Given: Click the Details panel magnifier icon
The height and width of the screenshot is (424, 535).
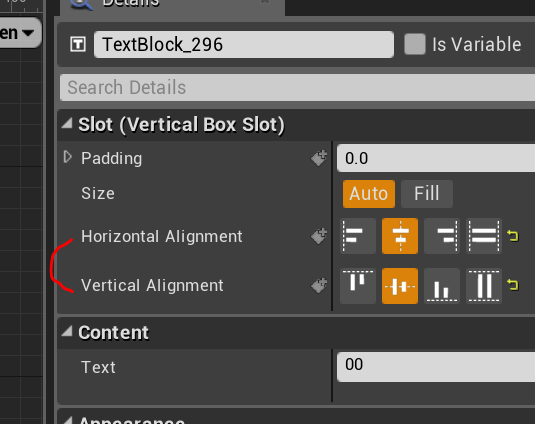Looking at the screenshot, I should [x=81, y=4].
